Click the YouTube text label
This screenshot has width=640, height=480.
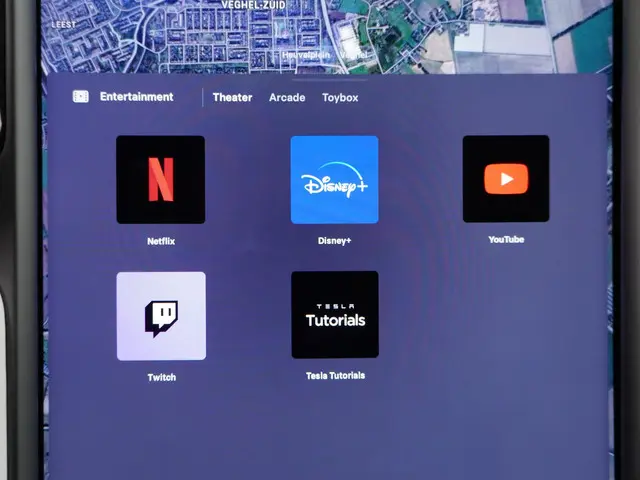[506, 240]
